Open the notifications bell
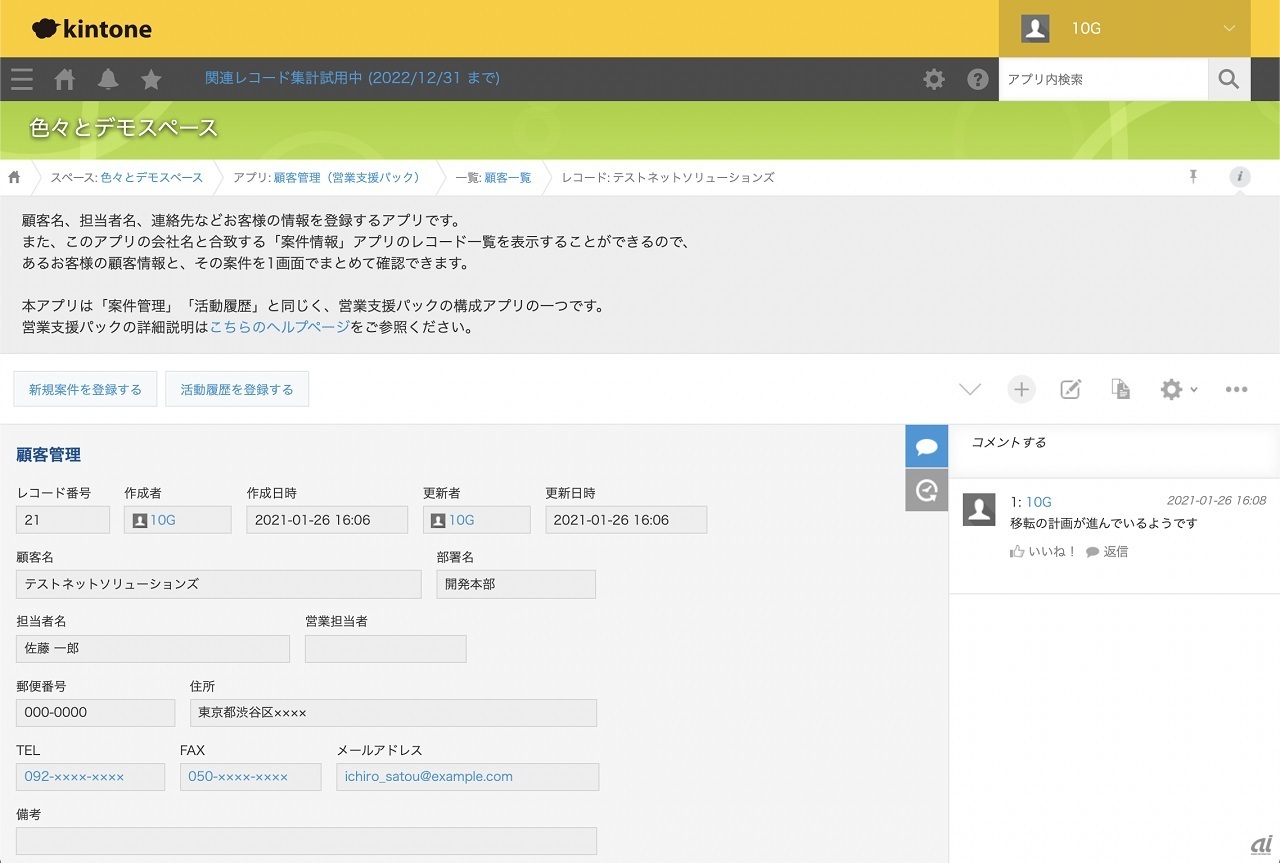This screenshot has height=863, width=1280. 108,79
